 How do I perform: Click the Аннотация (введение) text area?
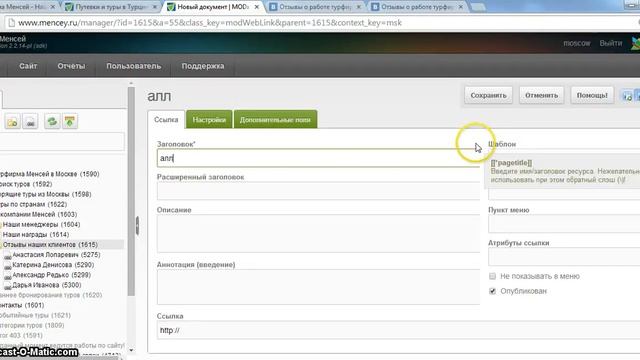(318, 287)
